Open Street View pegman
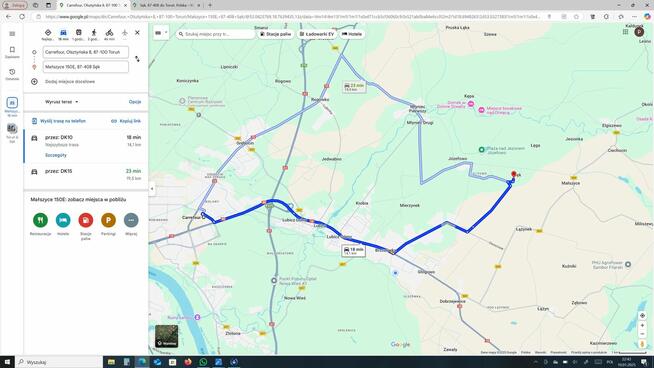654x368 pixels. pos(642,344)
